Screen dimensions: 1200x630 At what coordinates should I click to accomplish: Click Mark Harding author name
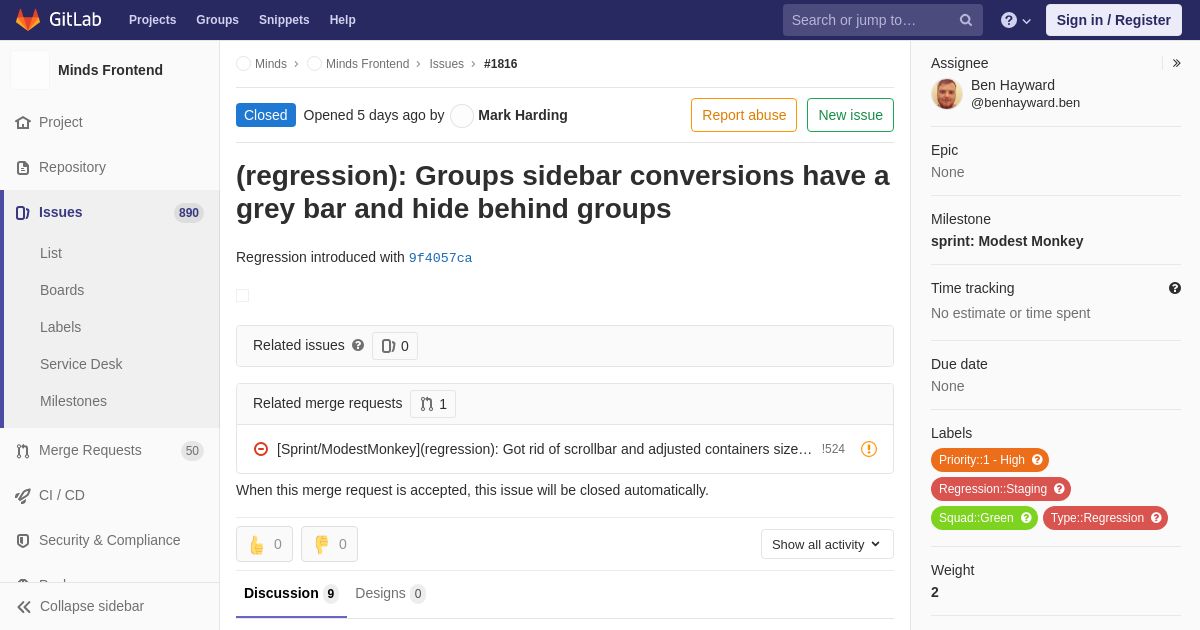click(523, 115)
